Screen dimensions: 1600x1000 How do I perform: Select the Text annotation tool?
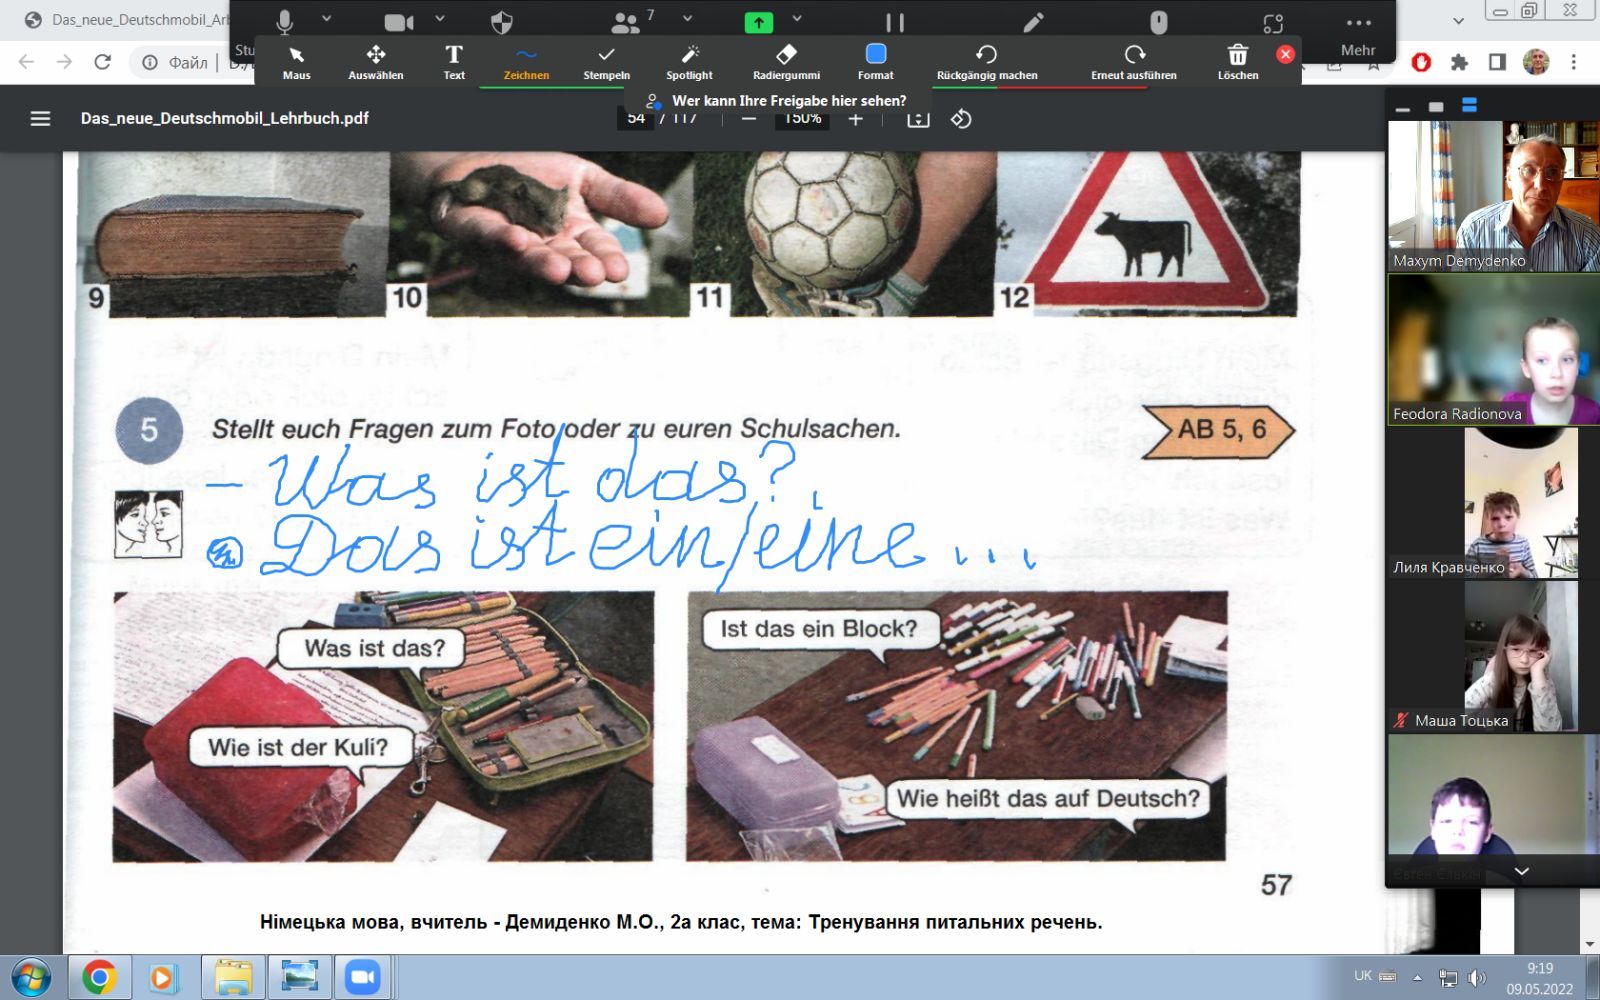click(454, 61)
